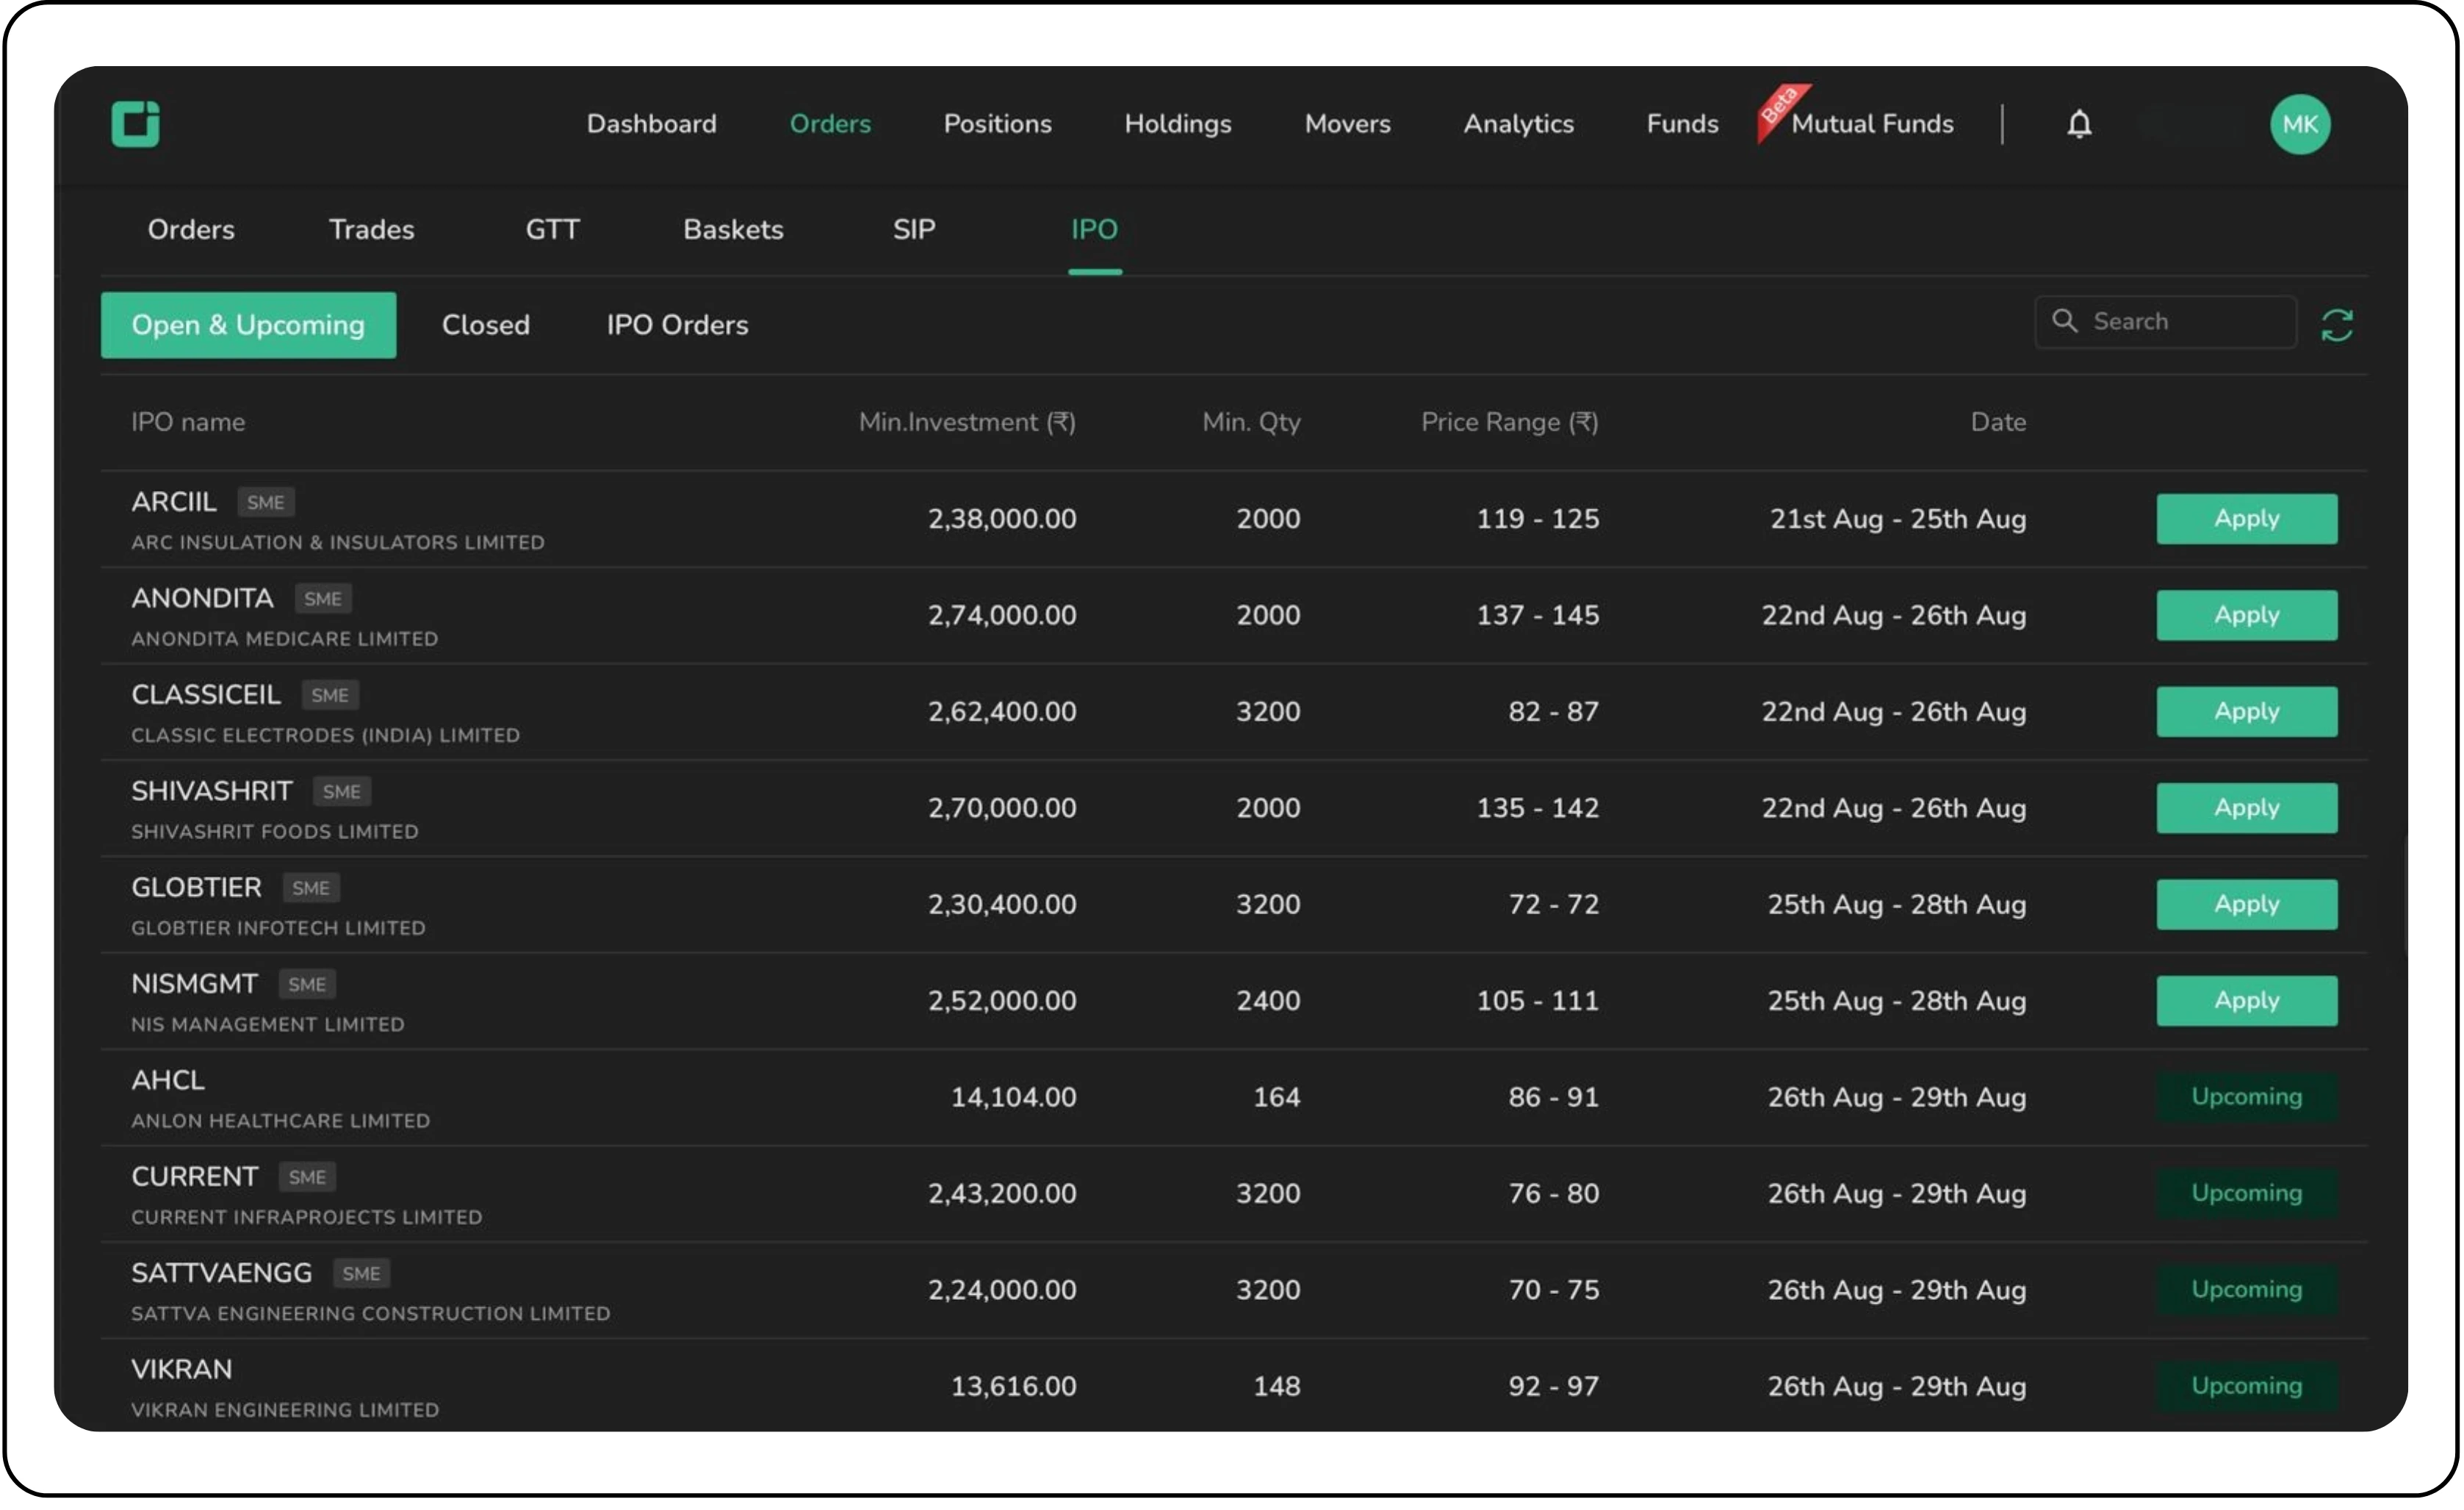Viewport: 2464px width, 1510px height.
Task: Apply for the GLOBTIER IPO
Action: (2246, 904)
